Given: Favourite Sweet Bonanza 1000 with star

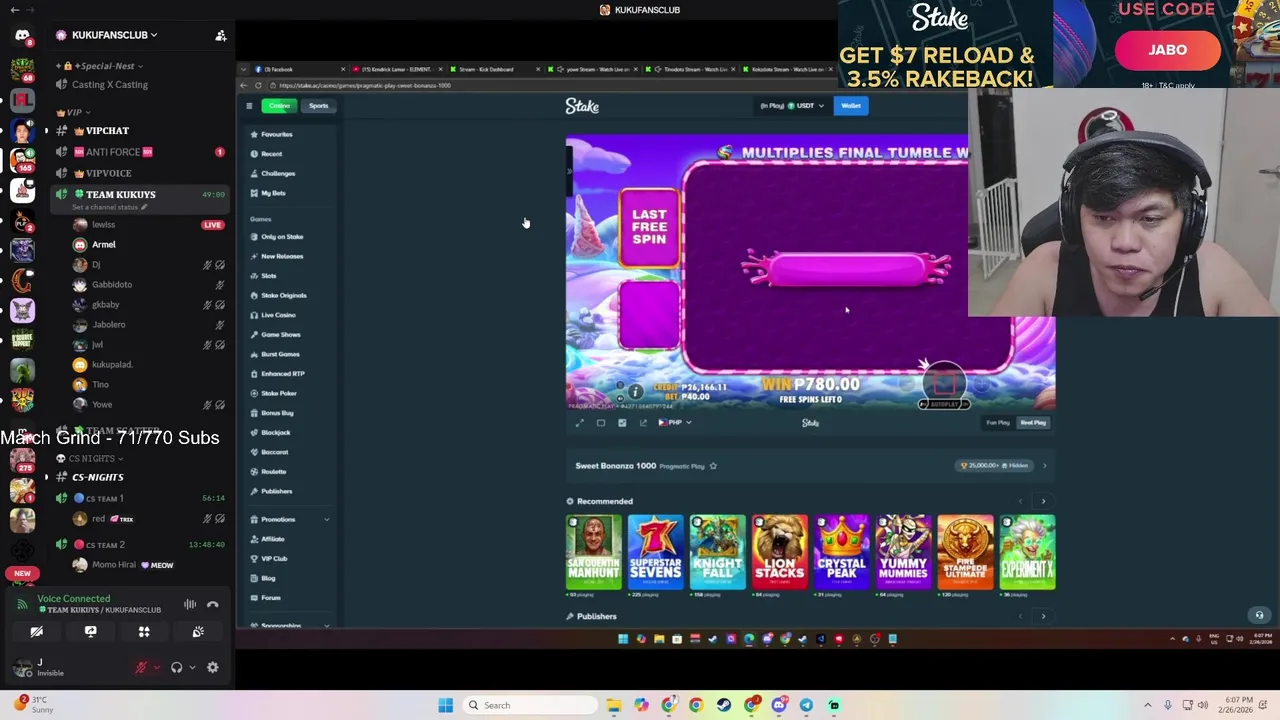Looking at the screenshot, I should [x=713, y=466].
